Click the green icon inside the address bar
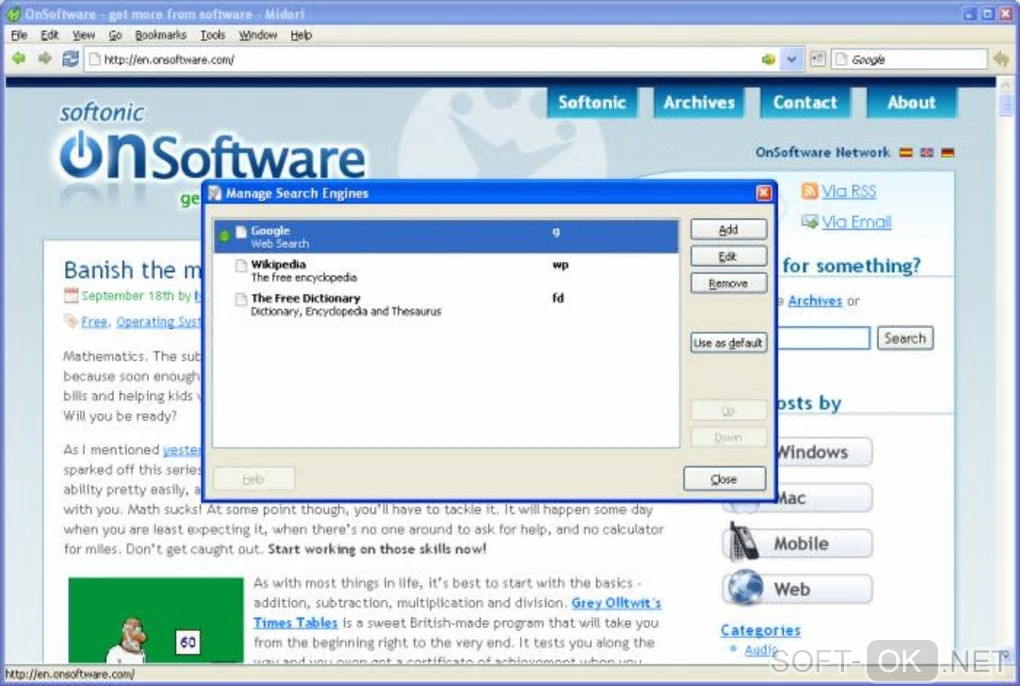 point(768,59)
